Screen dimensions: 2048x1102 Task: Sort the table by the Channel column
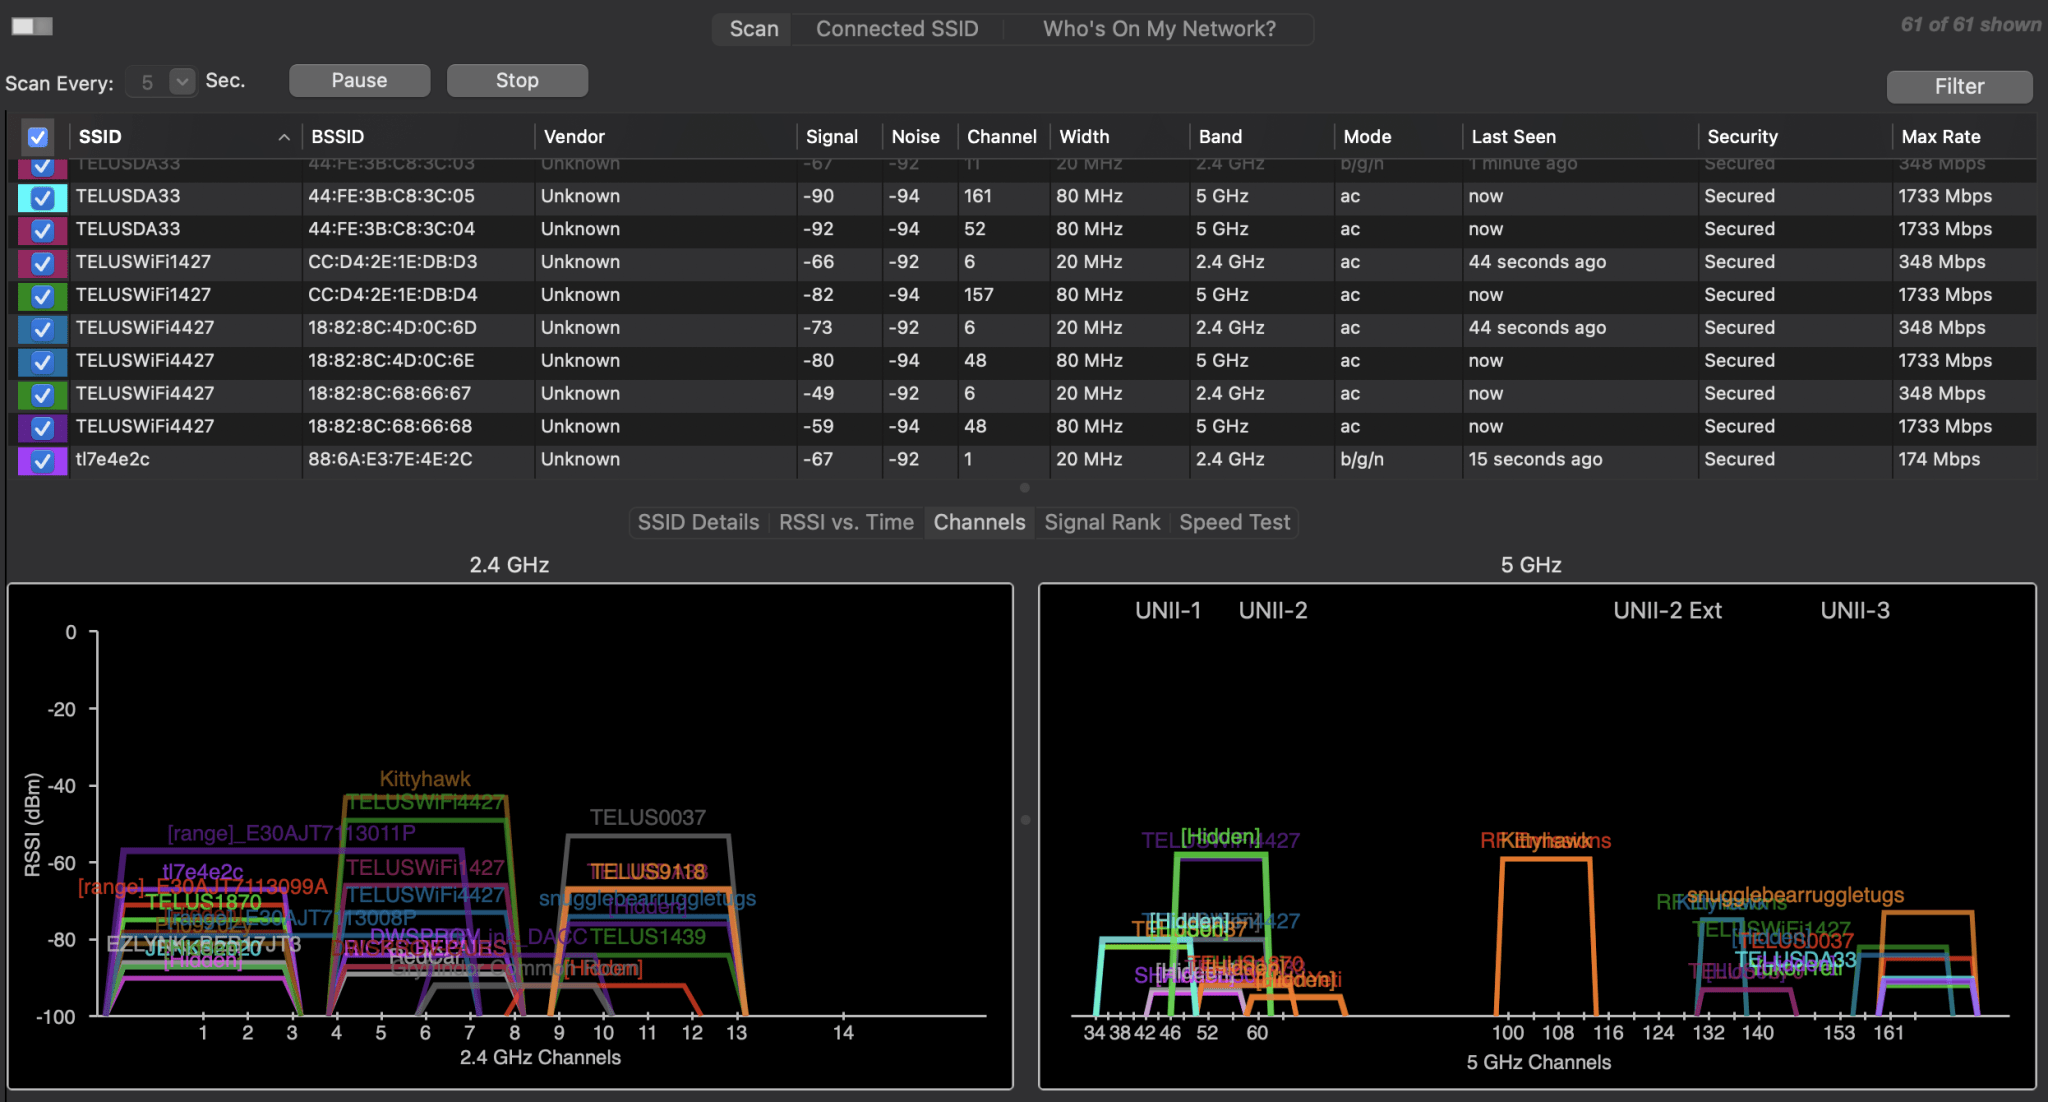(1002, 137)
